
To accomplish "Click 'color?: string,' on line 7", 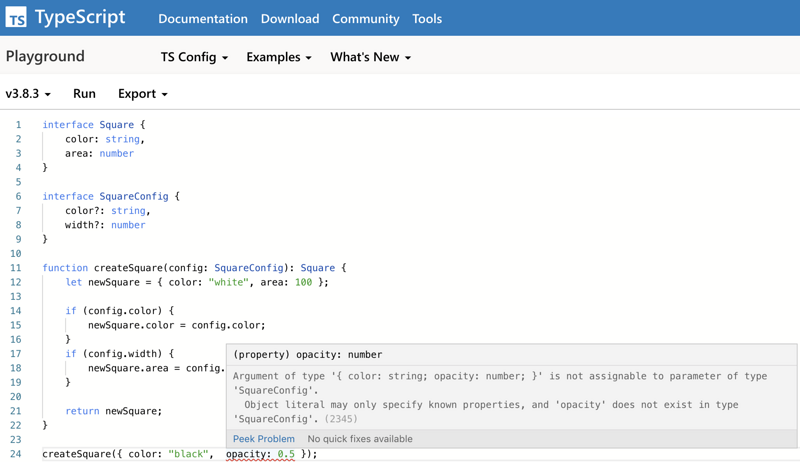I will [108, 211].
